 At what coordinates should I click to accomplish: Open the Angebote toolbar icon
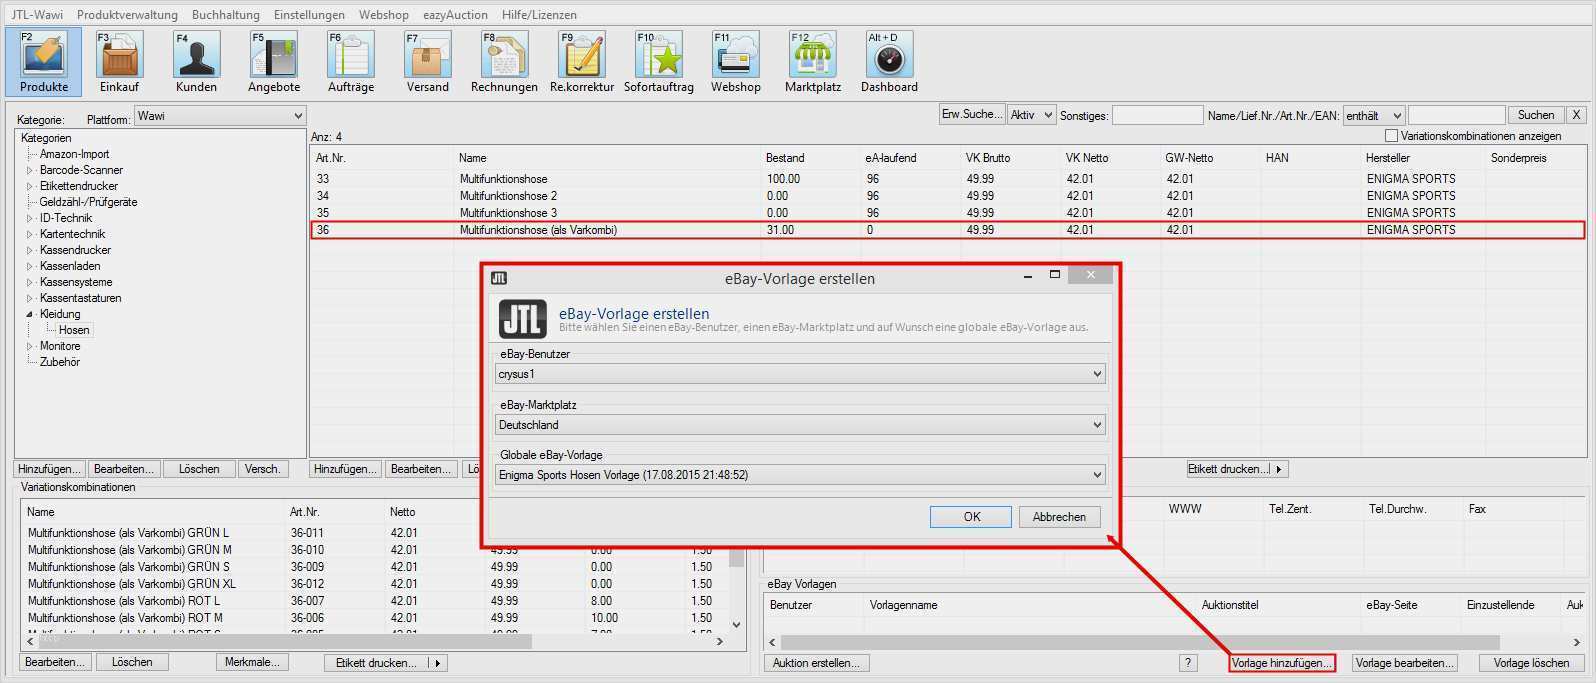tap(274, 62)
